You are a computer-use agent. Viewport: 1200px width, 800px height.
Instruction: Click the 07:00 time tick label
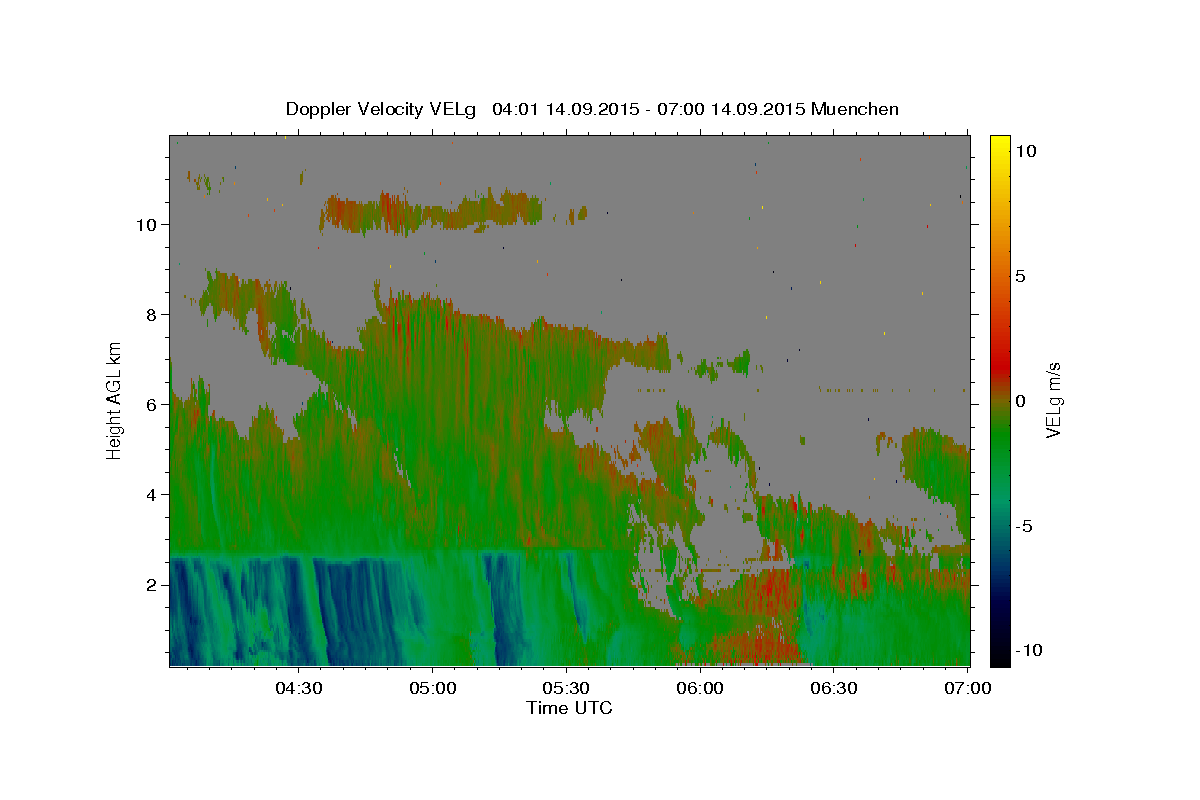coord(968,688)
